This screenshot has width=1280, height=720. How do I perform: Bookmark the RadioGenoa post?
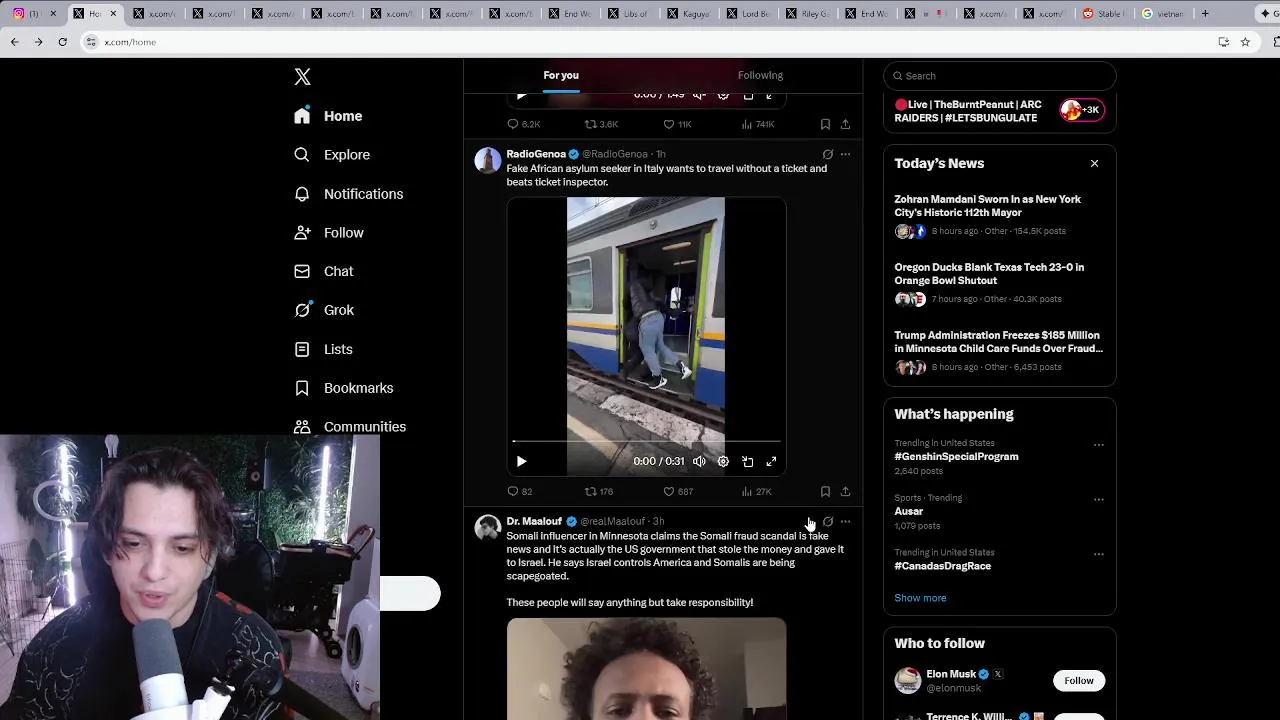825,492
